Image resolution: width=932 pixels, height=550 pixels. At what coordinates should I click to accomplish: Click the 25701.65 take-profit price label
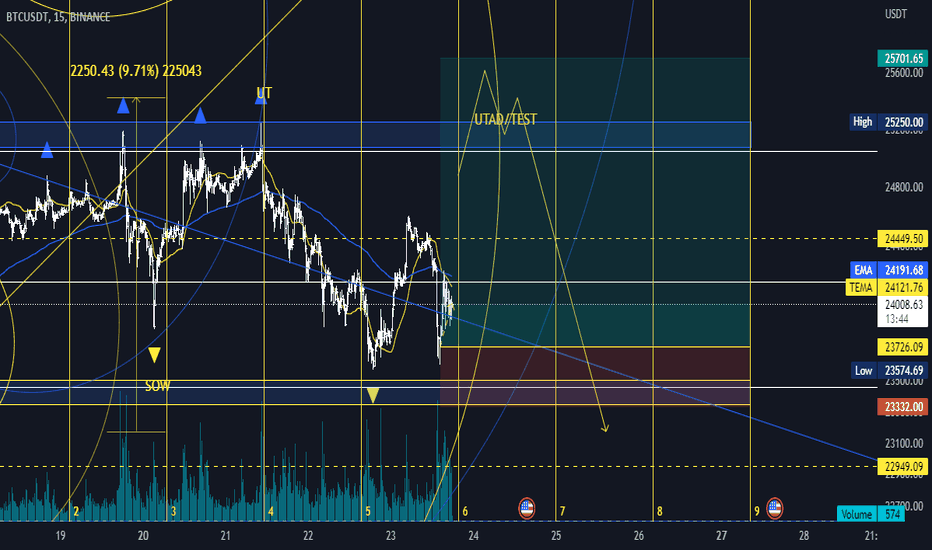[x=902, y=58]
